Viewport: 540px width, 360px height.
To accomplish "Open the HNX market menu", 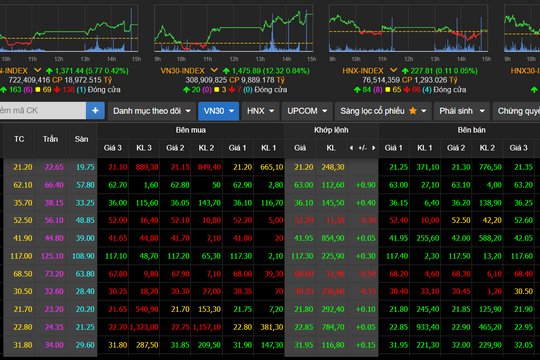I will [x=260, y=111].
